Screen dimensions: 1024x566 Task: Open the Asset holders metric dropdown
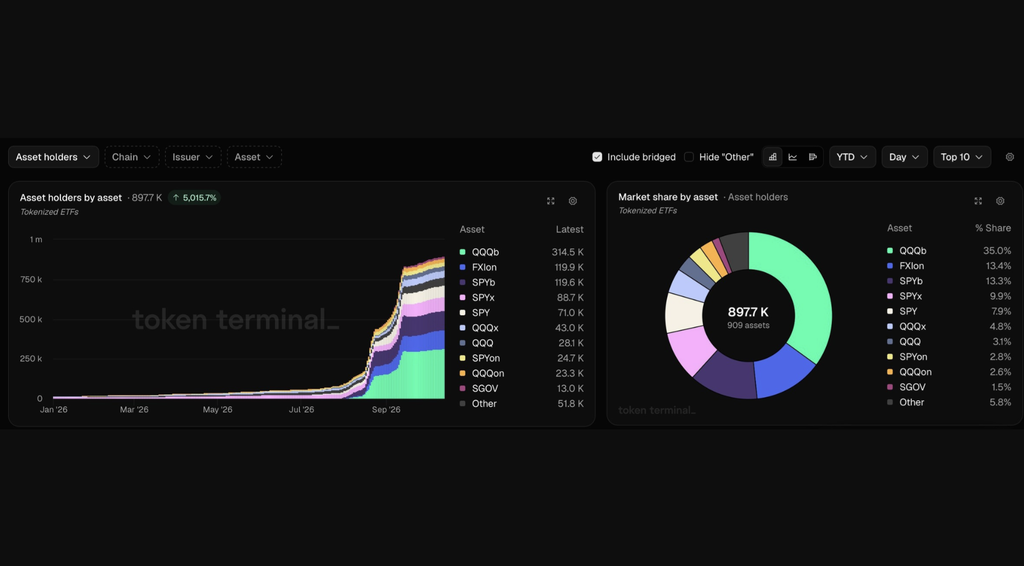(x=54, y=157)
